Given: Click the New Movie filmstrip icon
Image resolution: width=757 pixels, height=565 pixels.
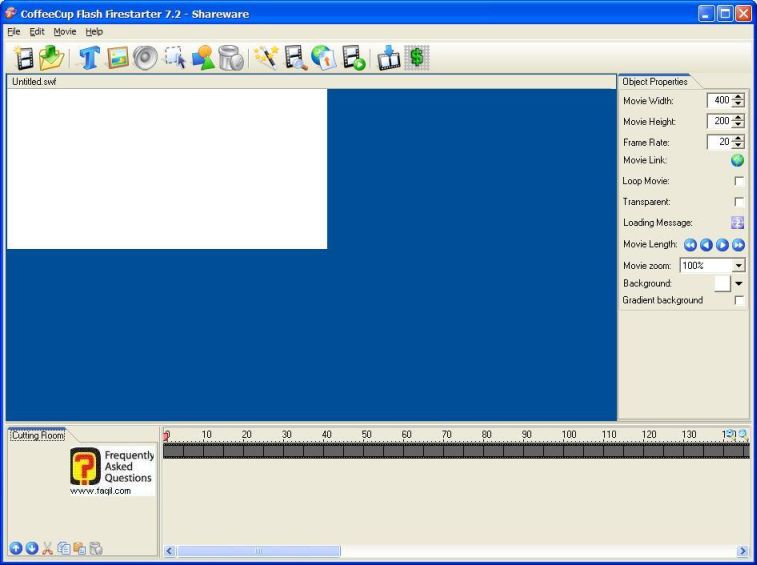Looking at the screenshot, I should coord(24,58).
